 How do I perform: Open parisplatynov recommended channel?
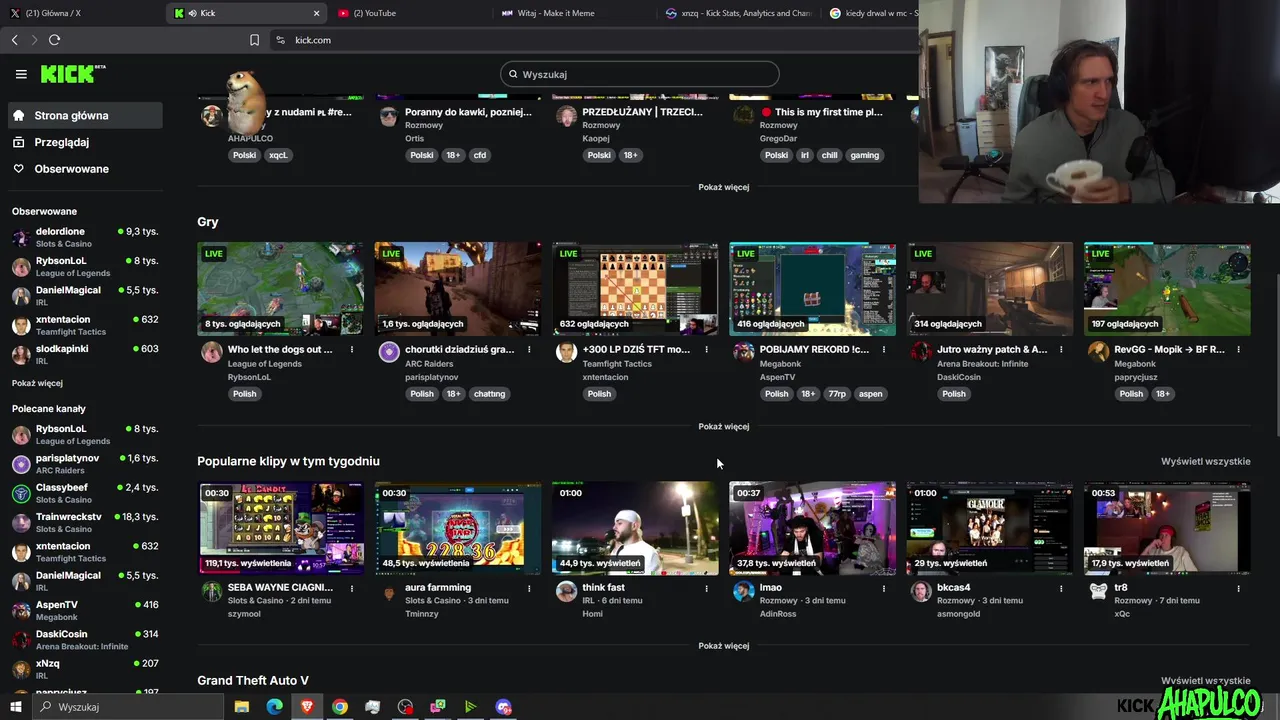click(x=85, y=463)
